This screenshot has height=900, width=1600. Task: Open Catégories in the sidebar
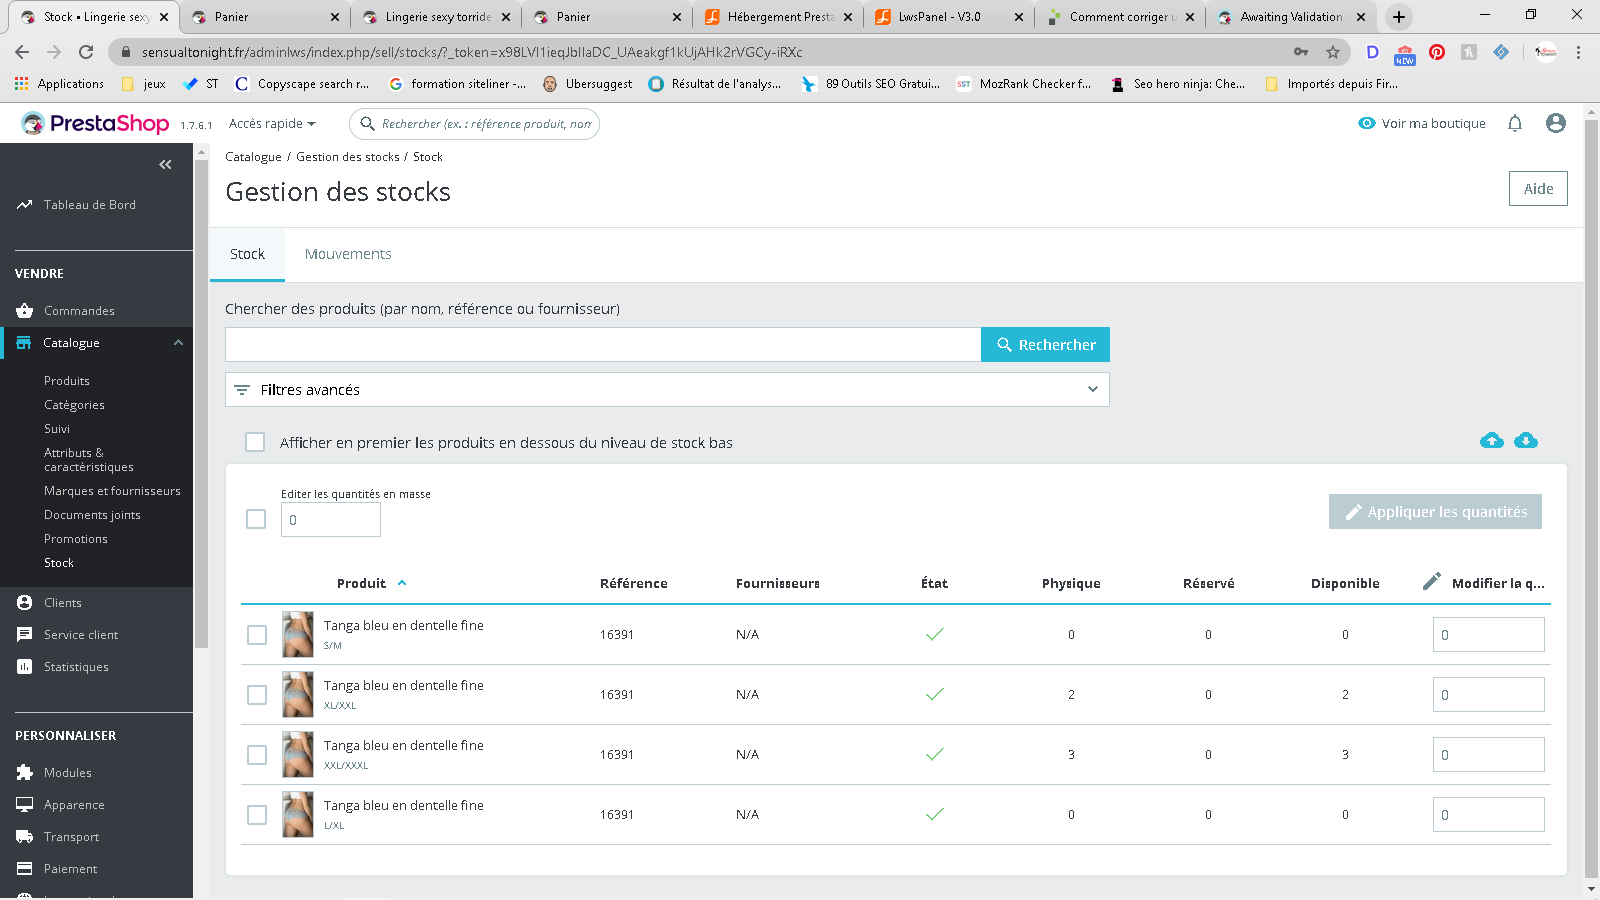point(74,405)
